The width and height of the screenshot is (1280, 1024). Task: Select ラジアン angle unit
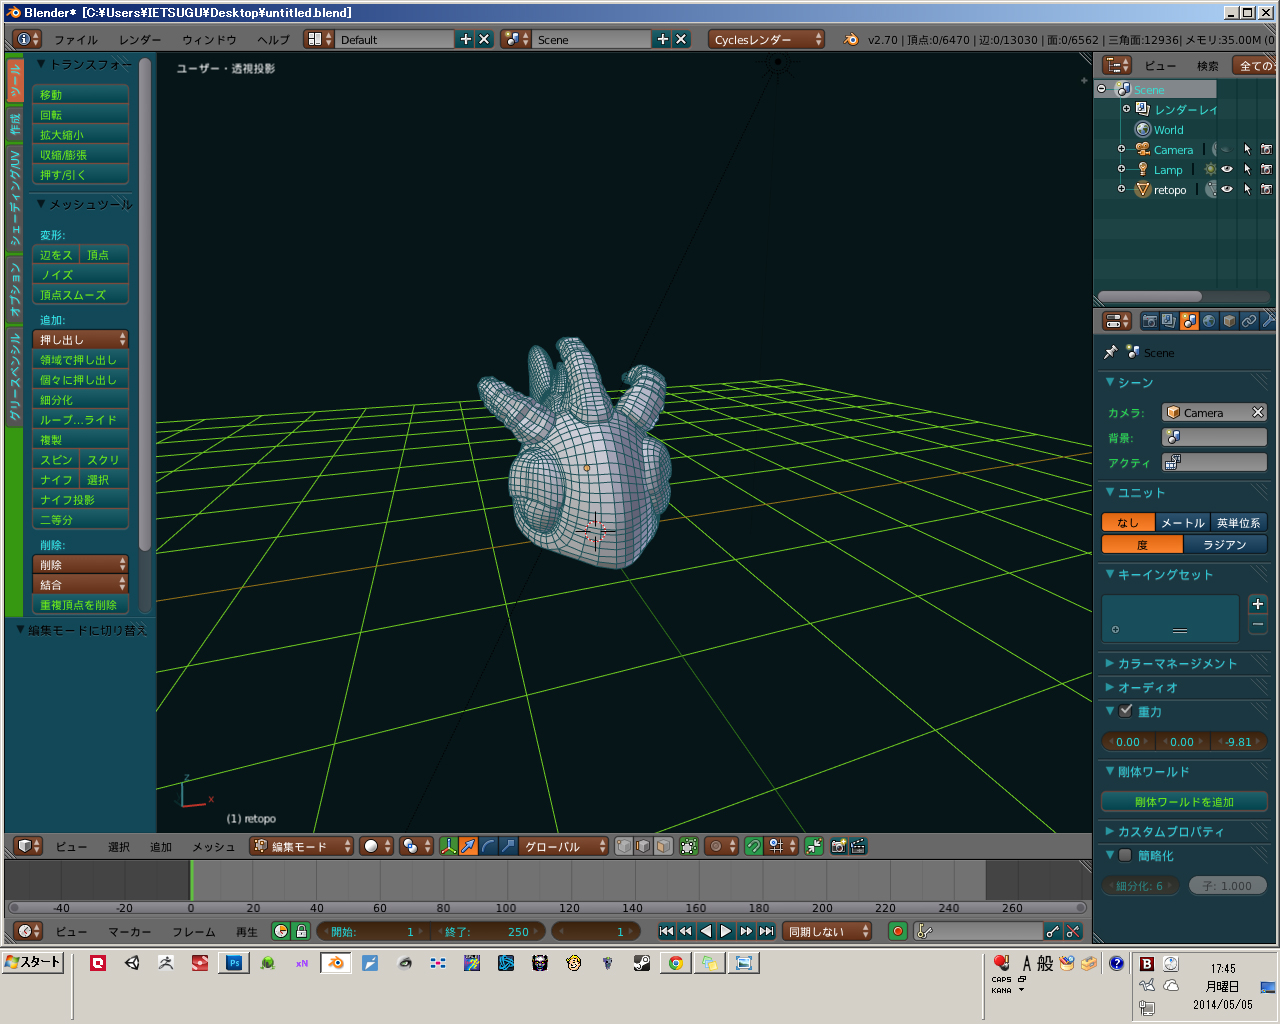click(1225, 545)
